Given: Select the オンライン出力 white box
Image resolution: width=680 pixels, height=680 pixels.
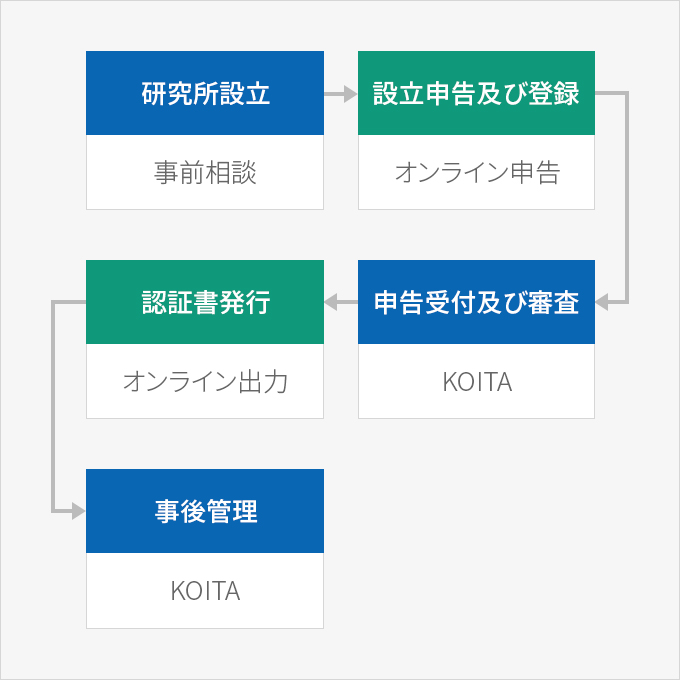Looking at the screenshot, I should 205,381.
